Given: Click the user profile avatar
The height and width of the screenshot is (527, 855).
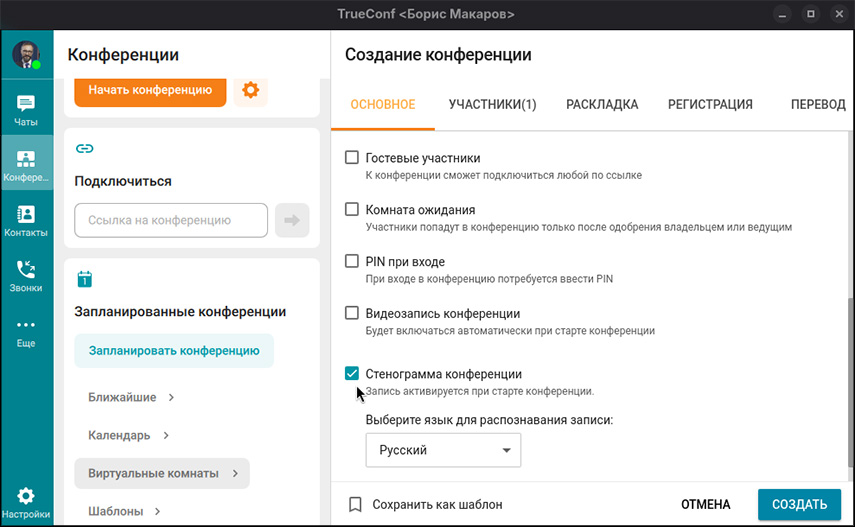Looking at the screenshot, I should 26,55.
